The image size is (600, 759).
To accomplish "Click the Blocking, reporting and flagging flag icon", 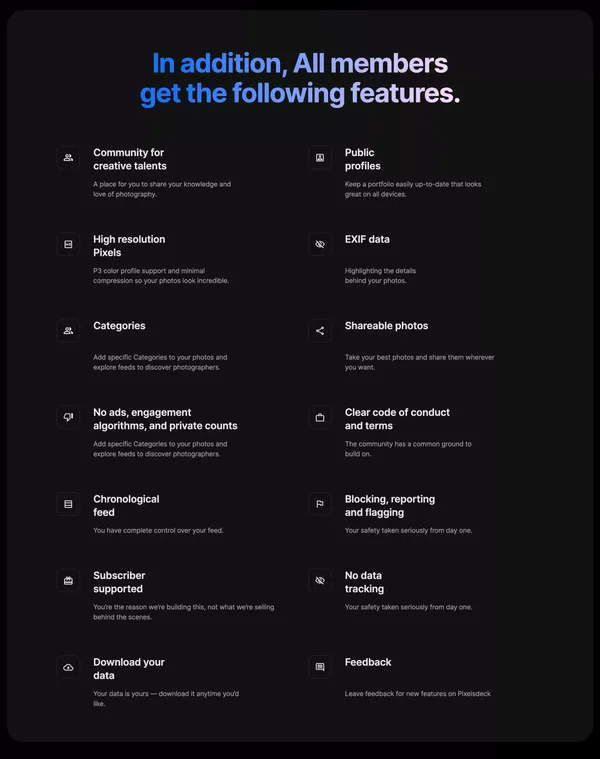I will click(320, 504).
